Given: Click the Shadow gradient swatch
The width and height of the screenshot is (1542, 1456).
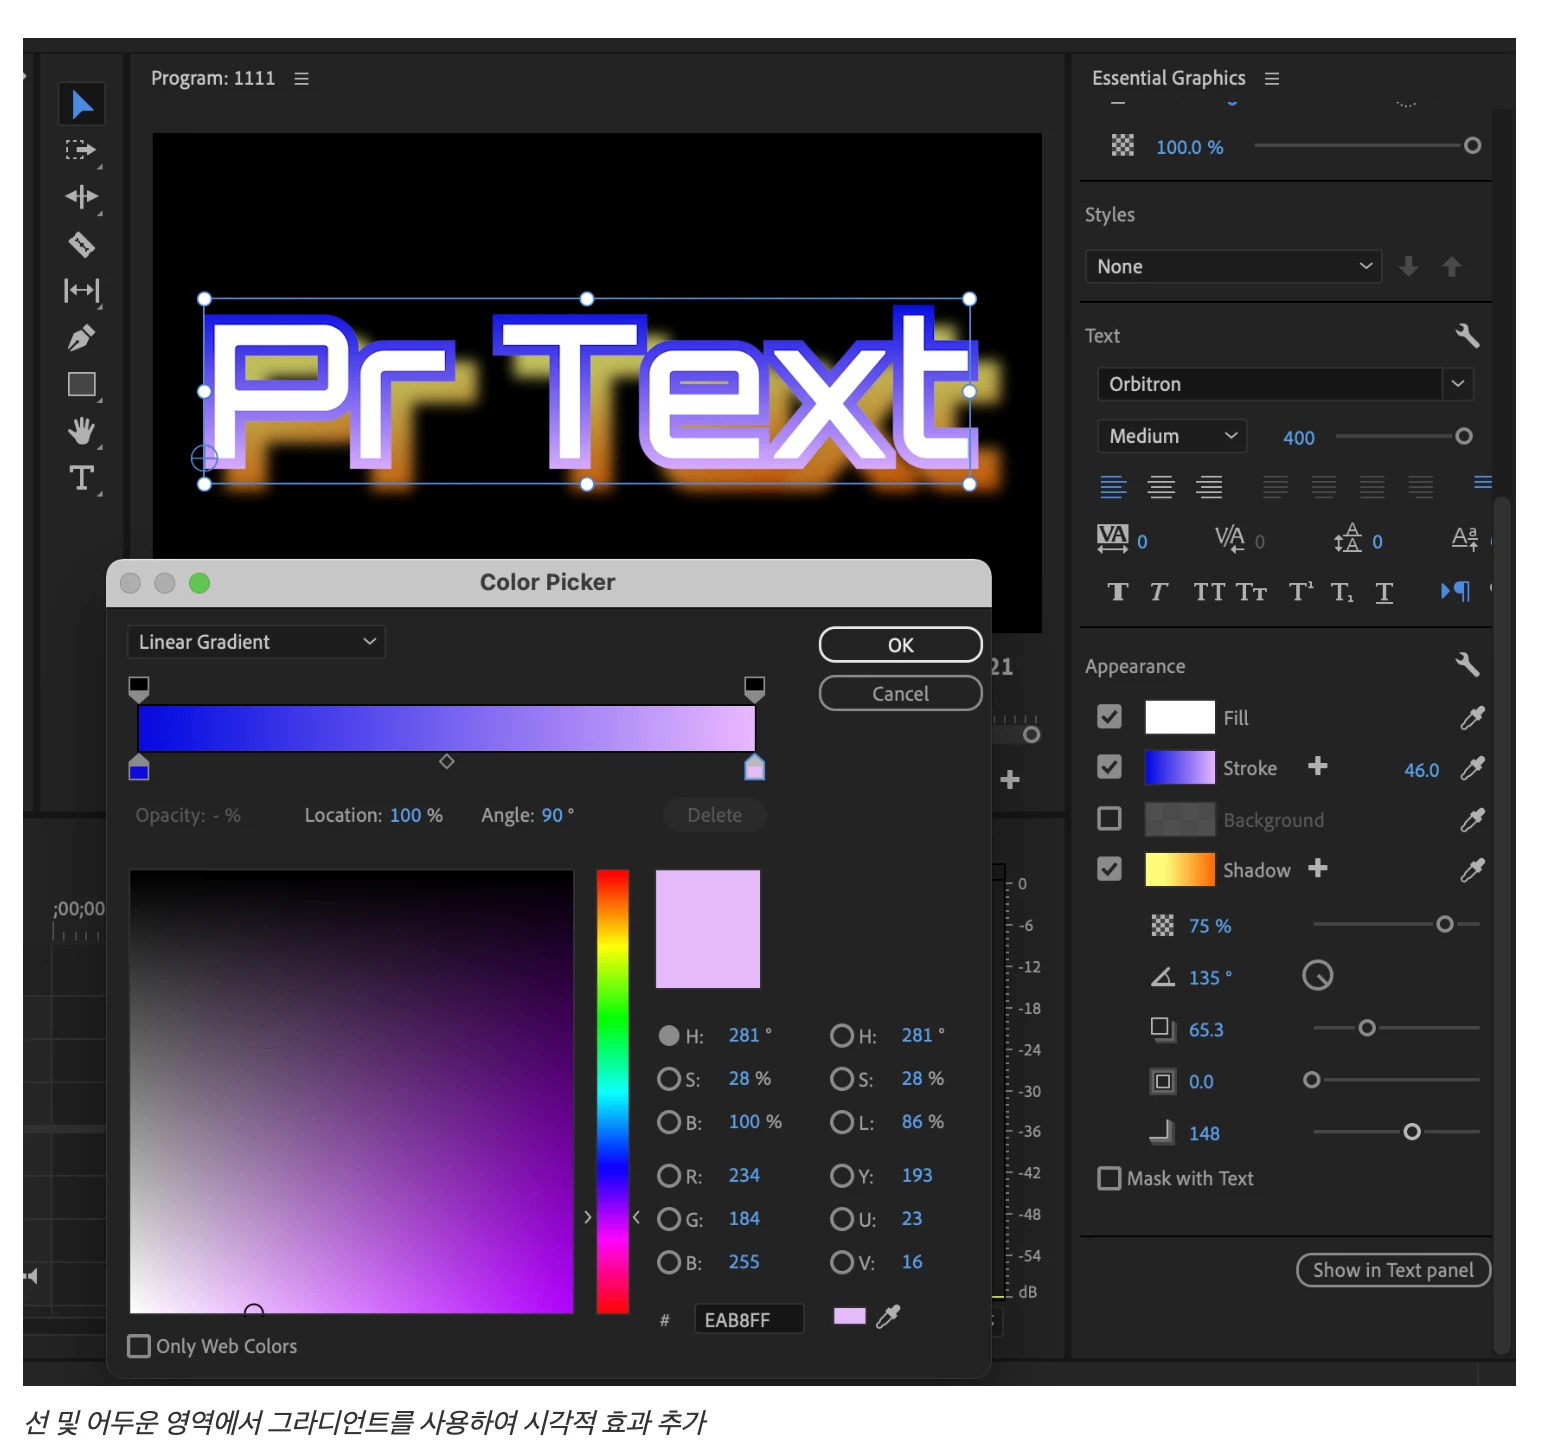Looking at the screenshot, I should click(x=1180, y=869).
